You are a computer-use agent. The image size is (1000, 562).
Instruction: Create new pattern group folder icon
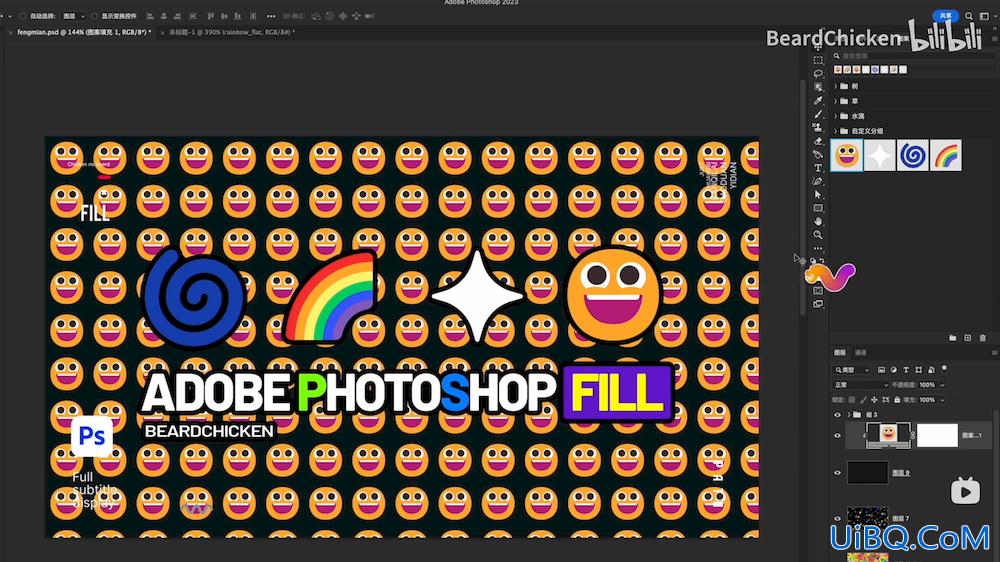952,337
